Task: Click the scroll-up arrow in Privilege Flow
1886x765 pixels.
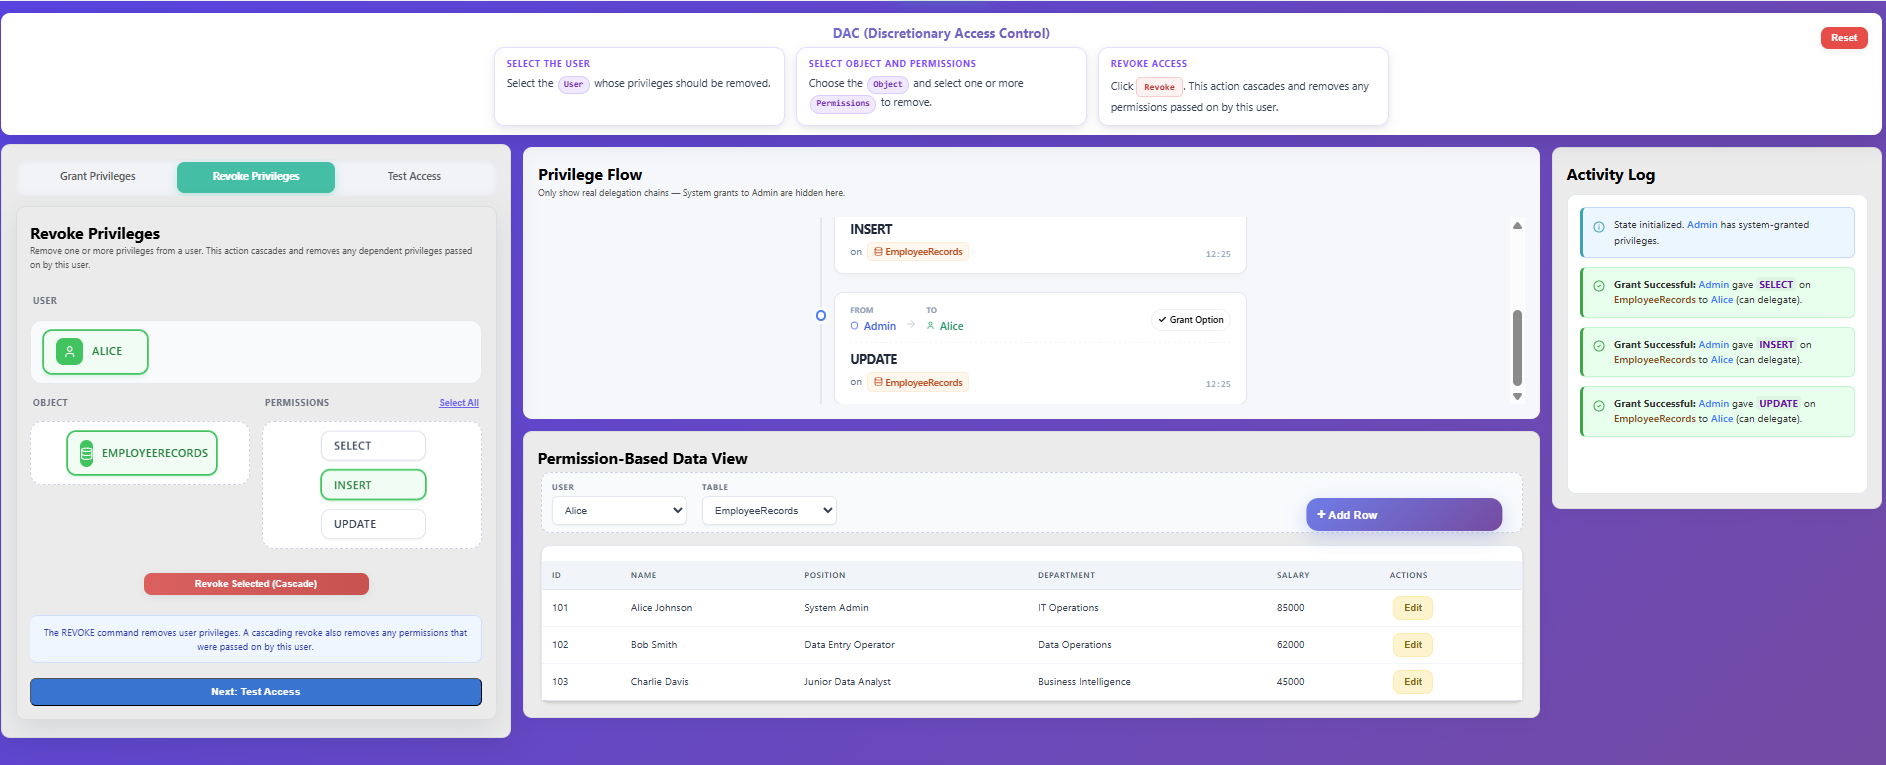Action: (x=1517, y=226)
